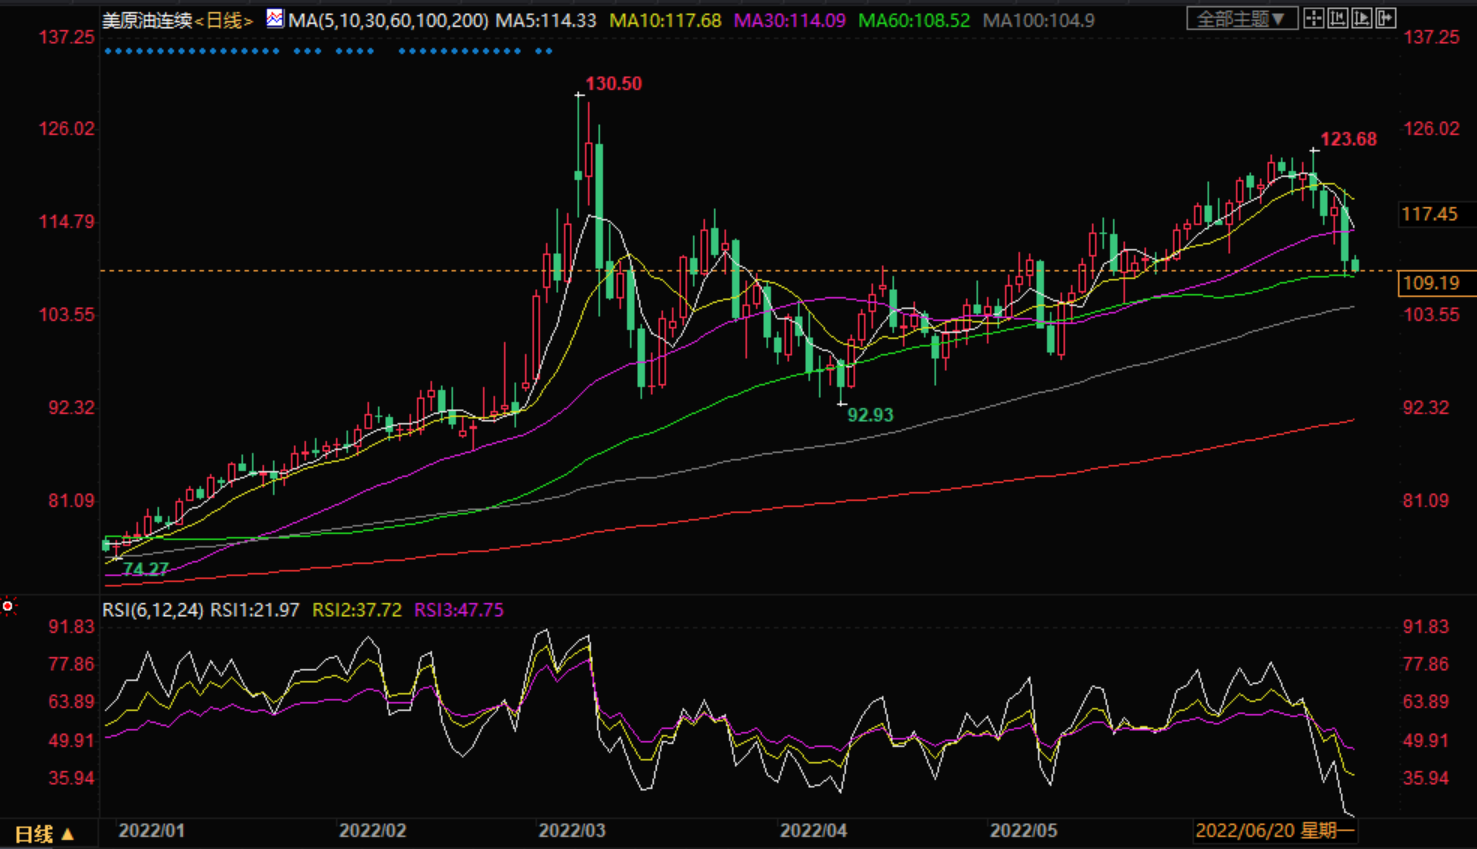Open the 全部主题 dropdown
Image resolution: width=1477 pixels, height=849 pixels.
click(1241, 19)
